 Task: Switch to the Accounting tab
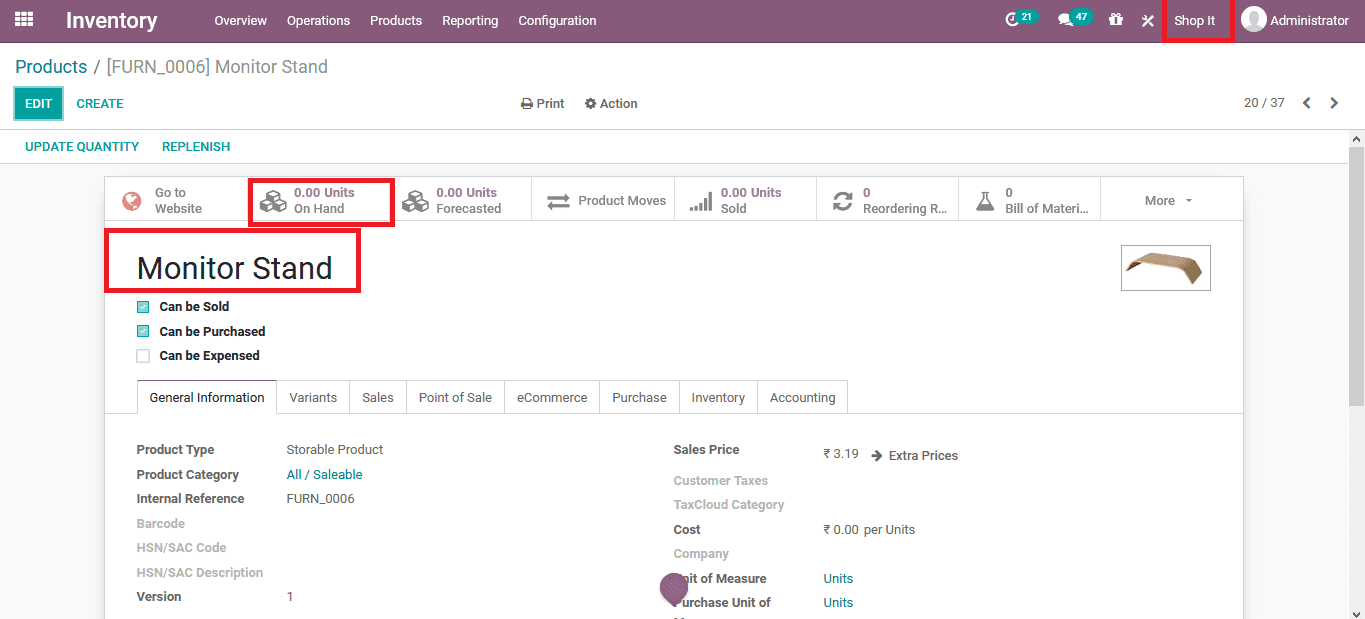(802, 397)
